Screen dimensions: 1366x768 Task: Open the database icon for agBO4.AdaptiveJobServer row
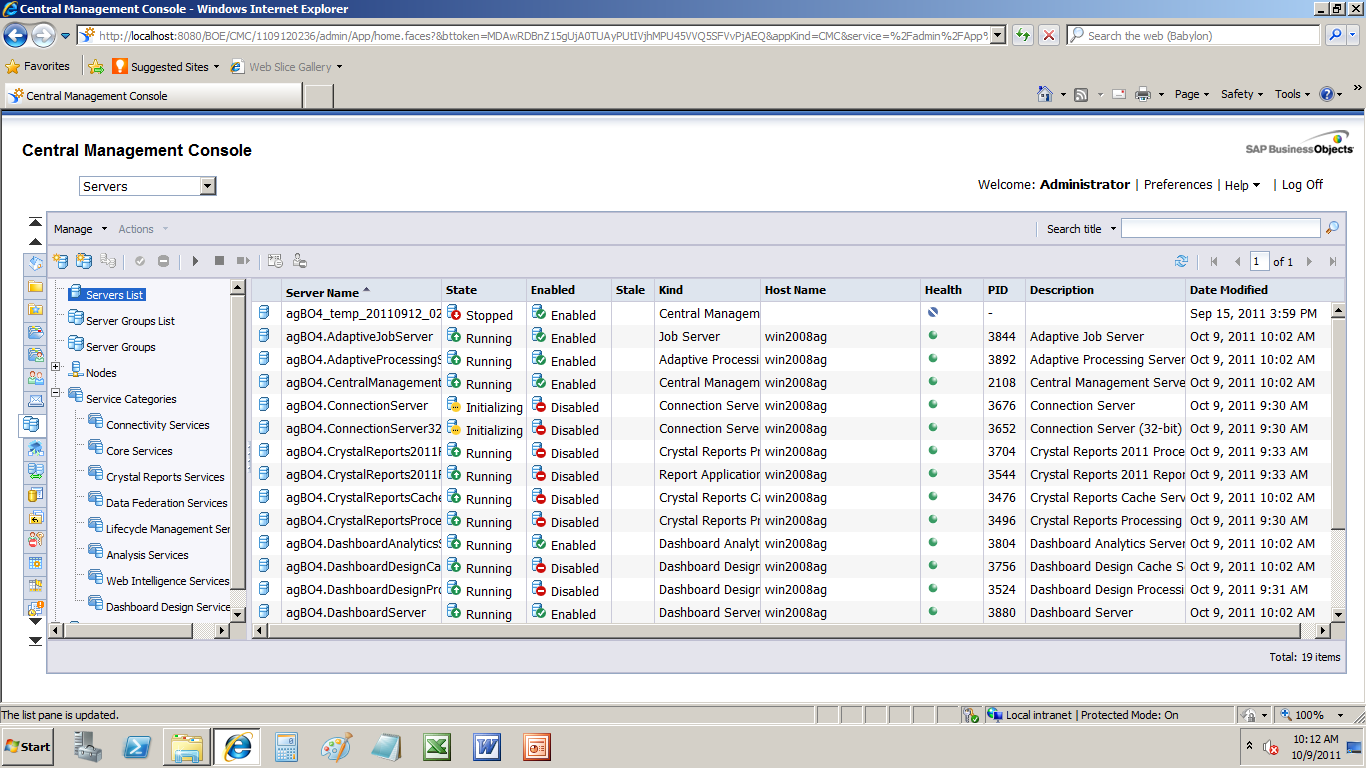click(x=265, y=337)
